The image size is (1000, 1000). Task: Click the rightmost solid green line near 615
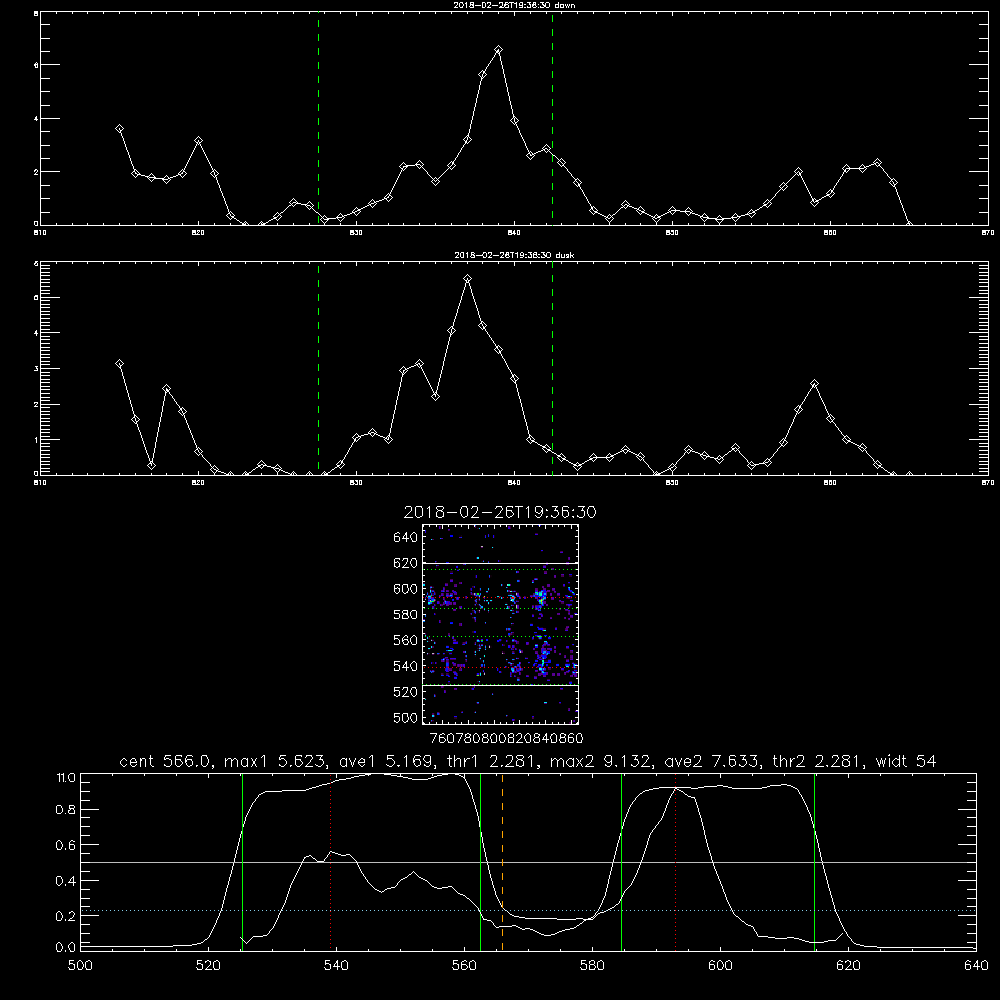[x=814, y=862]
